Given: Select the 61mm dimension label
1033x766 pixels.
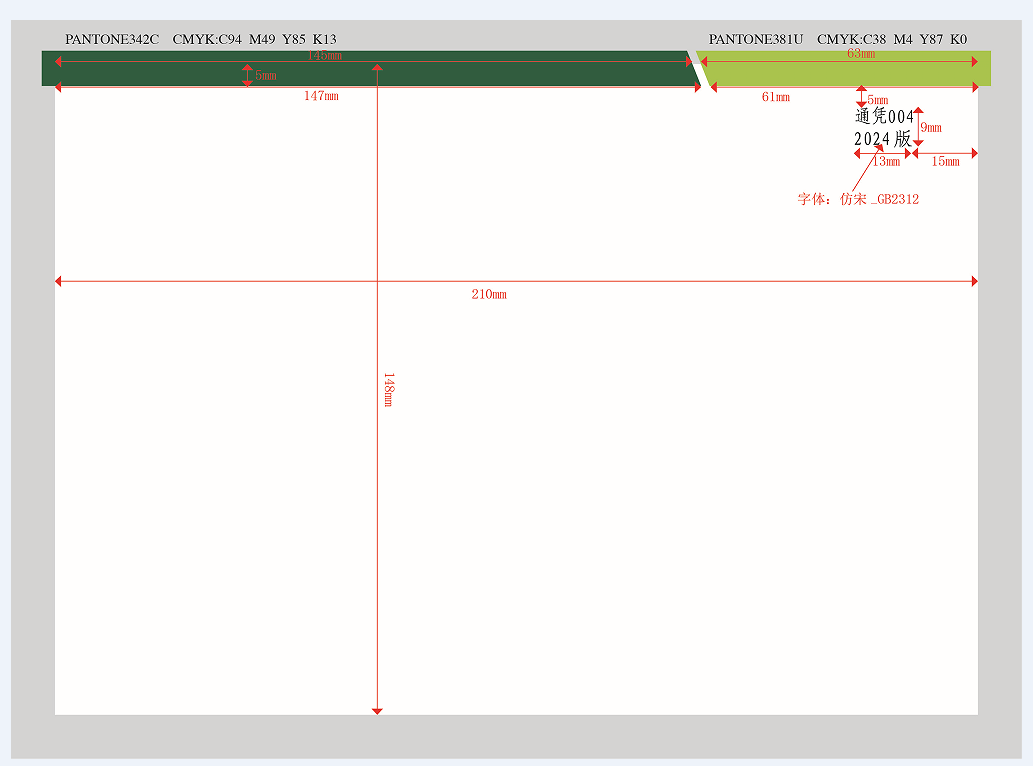Looking at the screenshot, I should (x=775, y=97).
